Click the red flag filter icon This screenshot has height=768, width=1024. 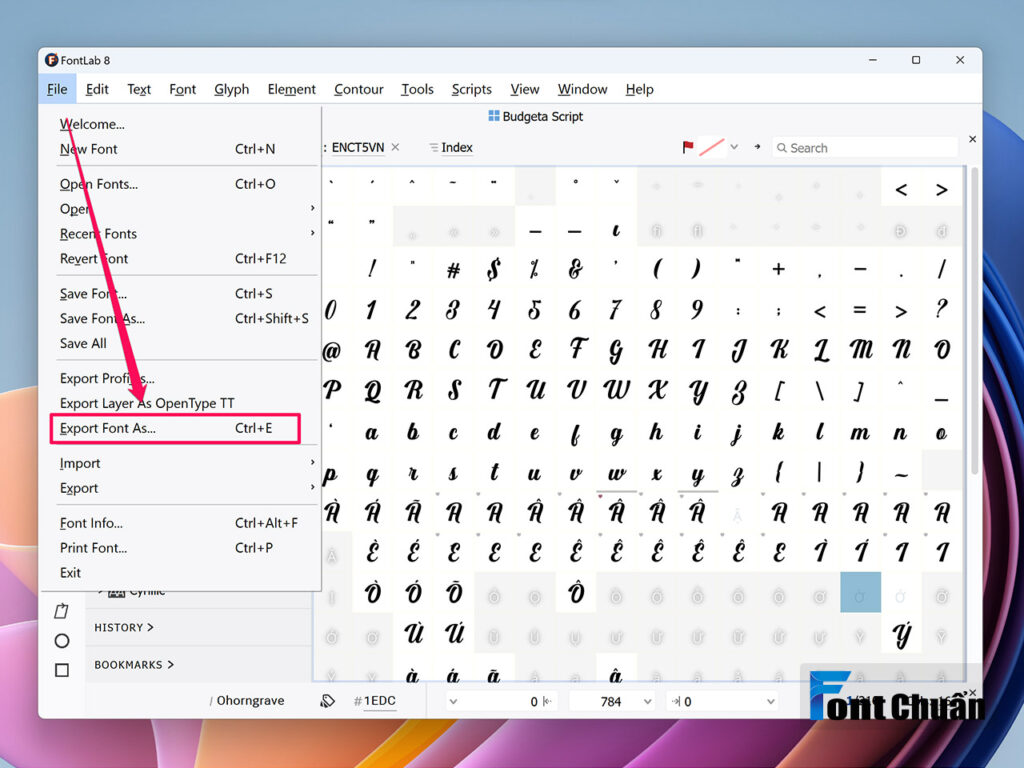click(x=688, y=148)
